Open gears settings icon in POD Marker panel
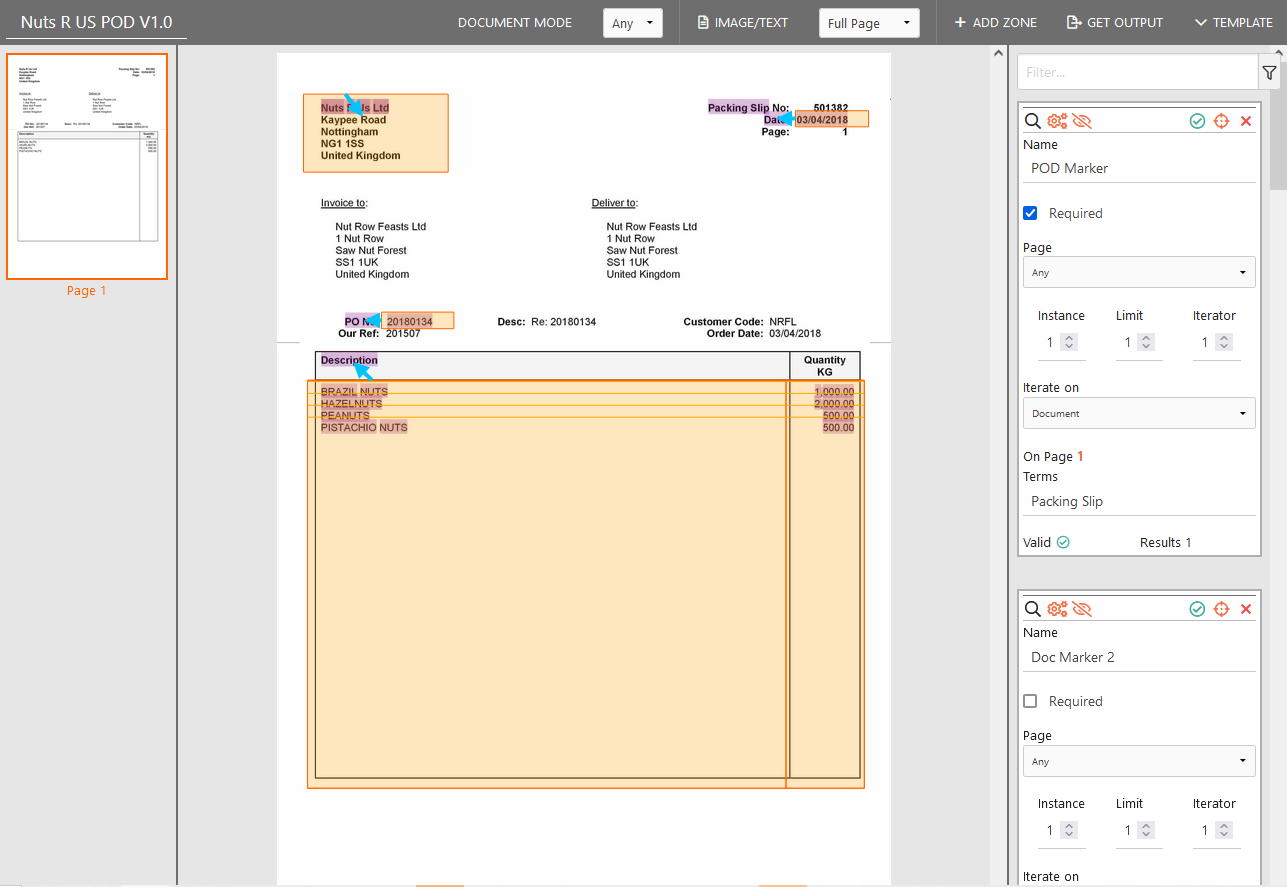The image size is (1287, 887). pyautogui.click(x=1057, y=121)
